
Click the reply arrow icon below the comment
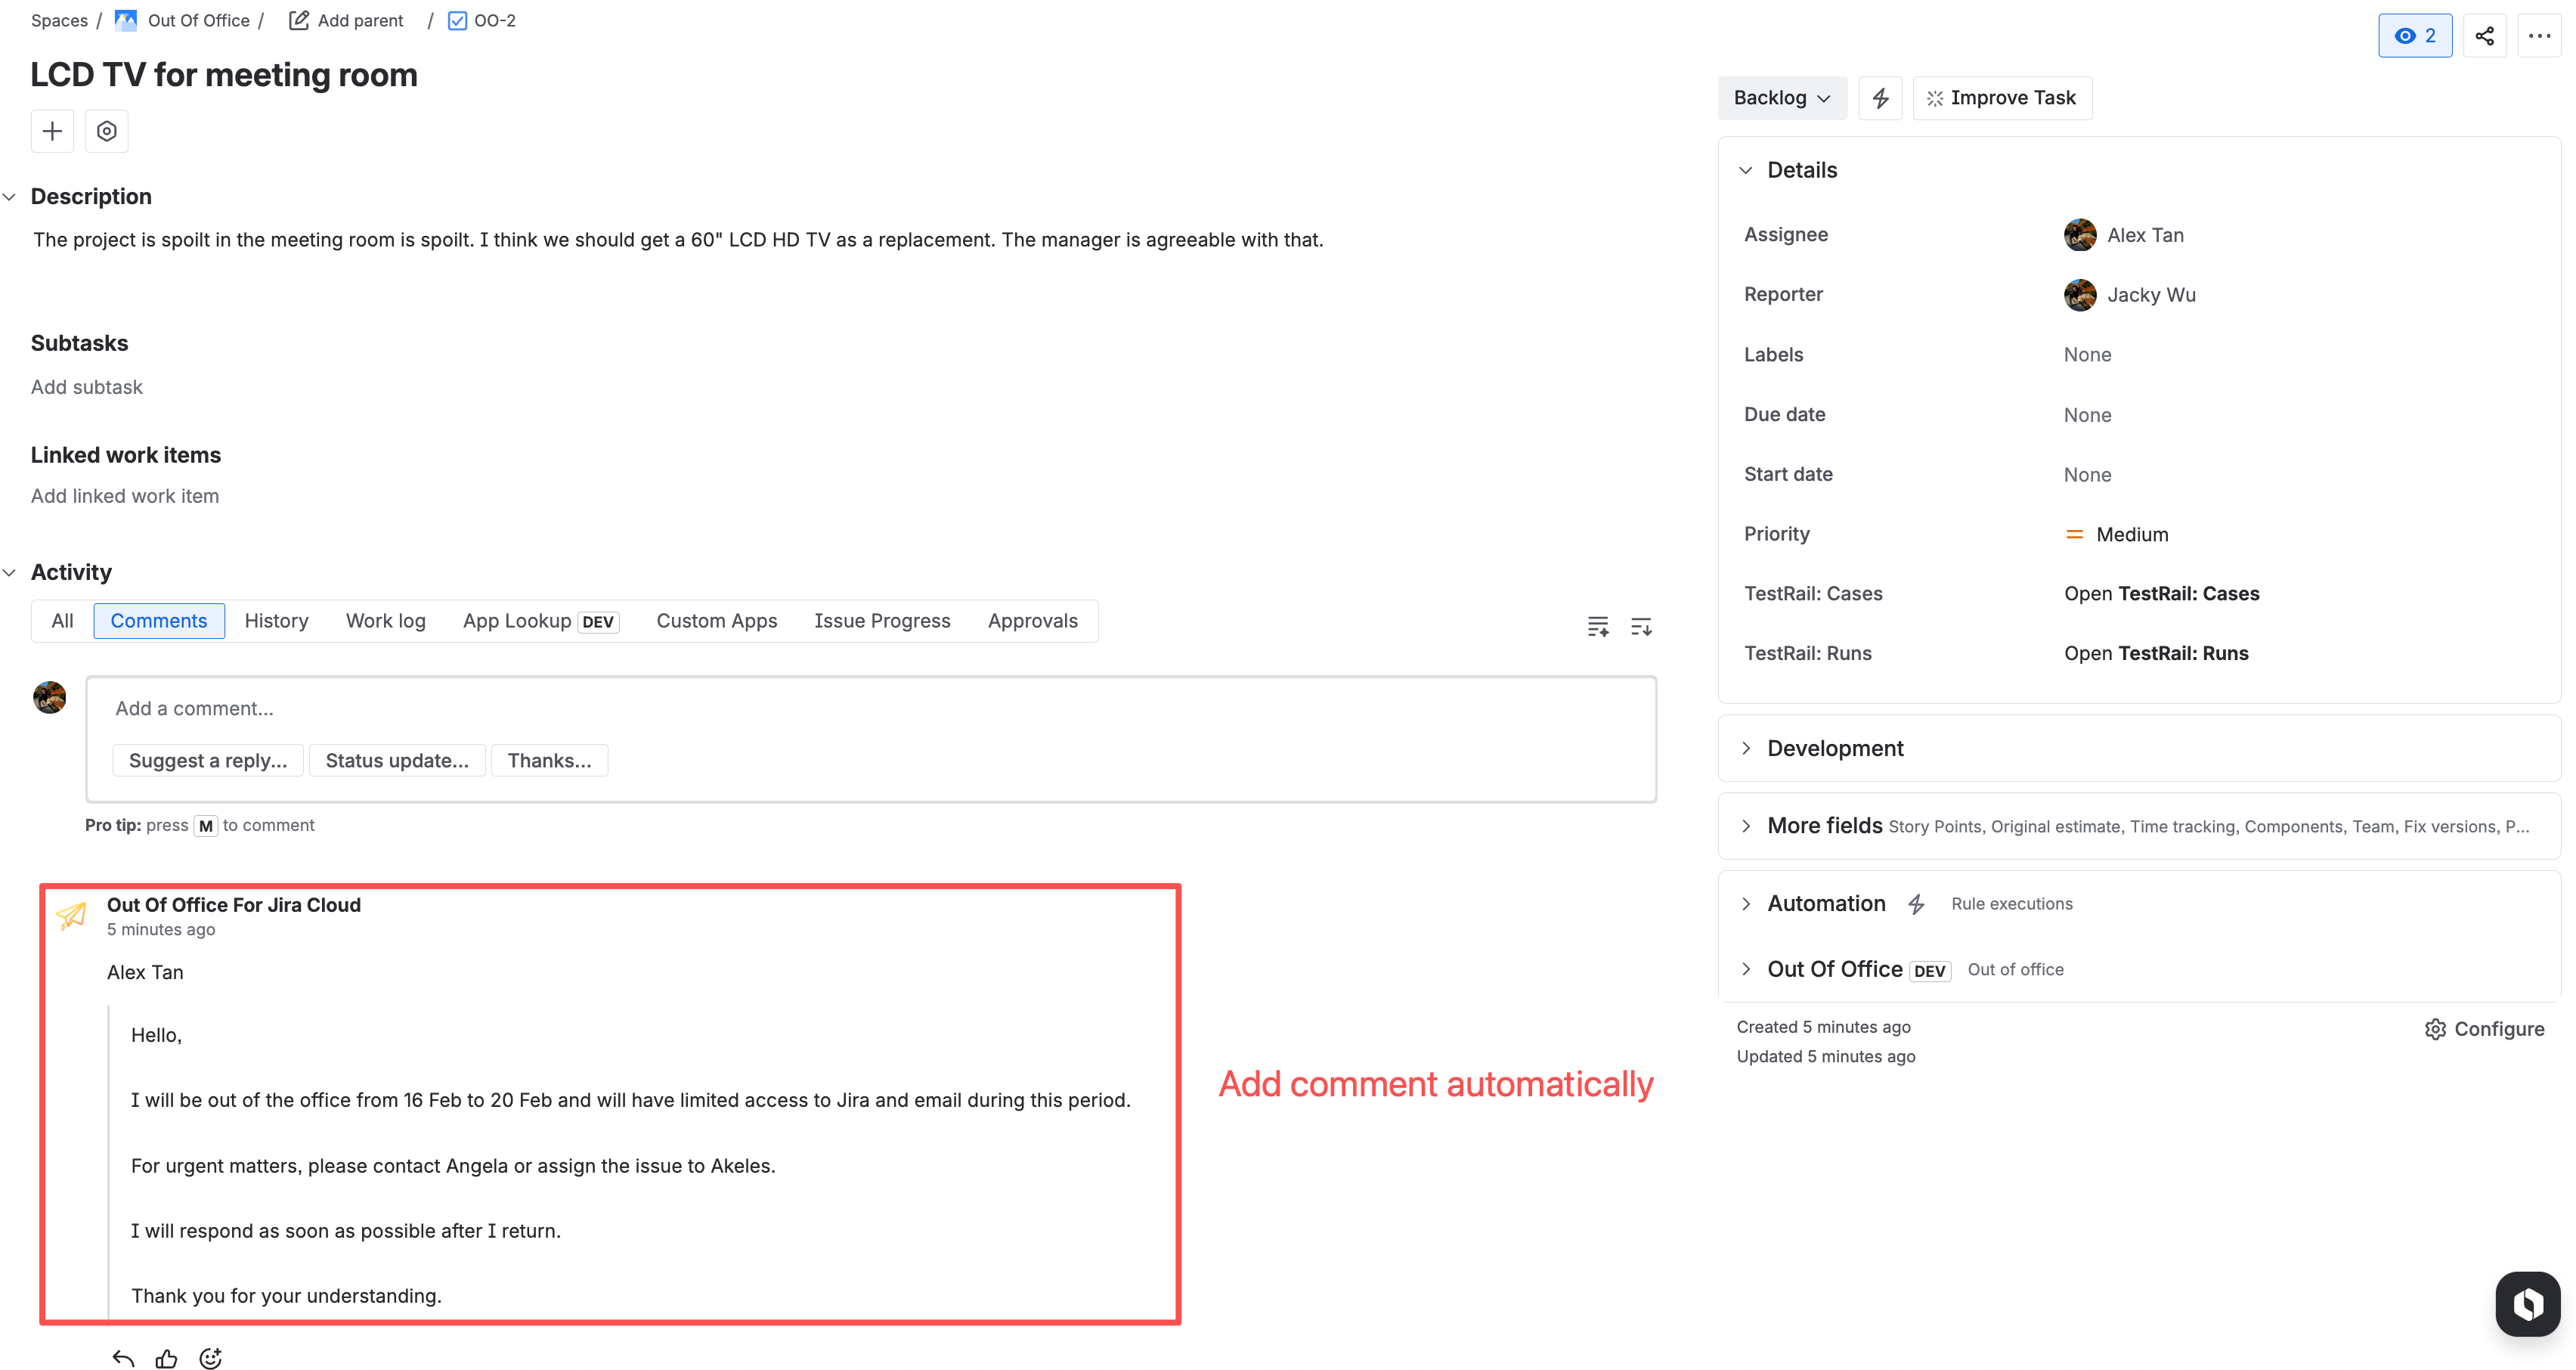[123, 1357]
